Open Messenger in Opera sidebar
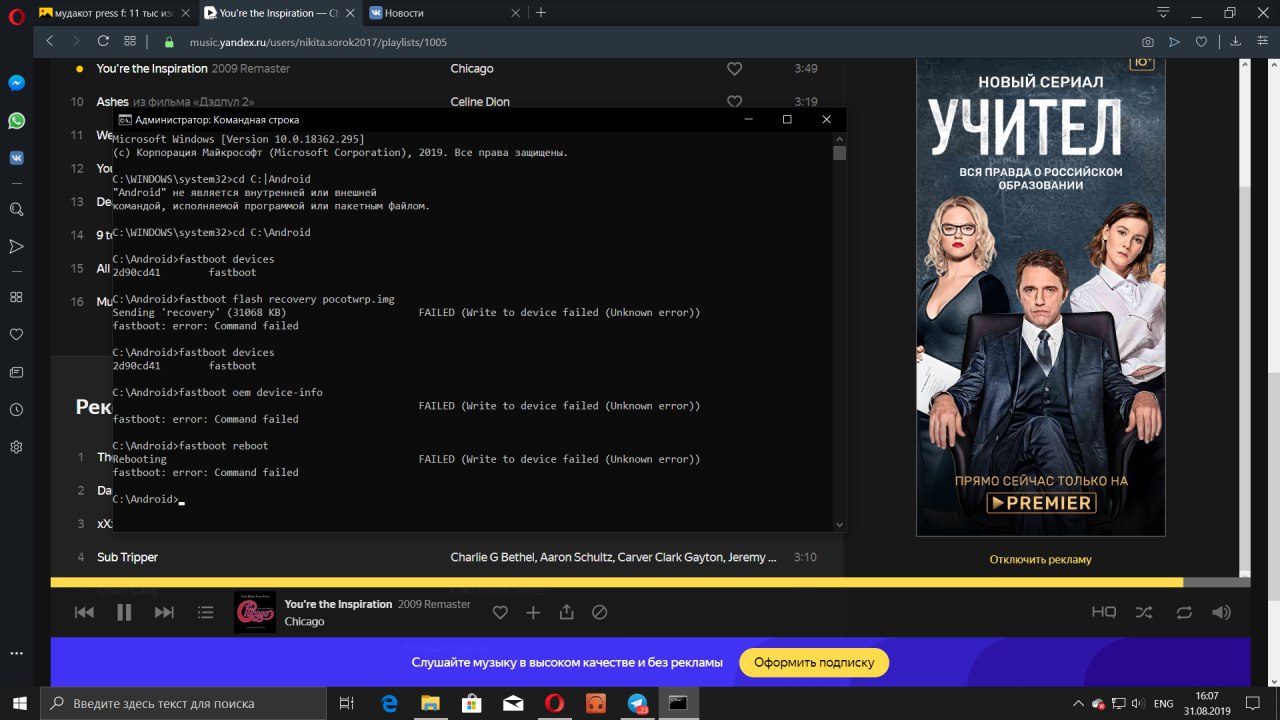This screenshot has height=720, width=1280. 16,84
